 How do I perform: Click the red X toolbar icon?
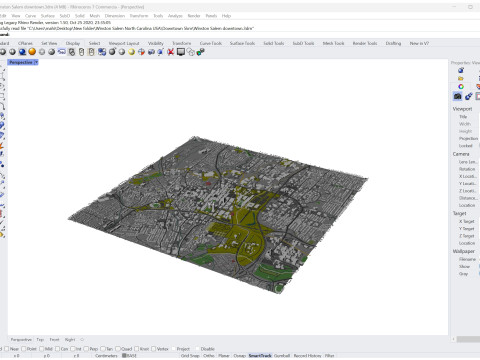[x=171, y=52]
